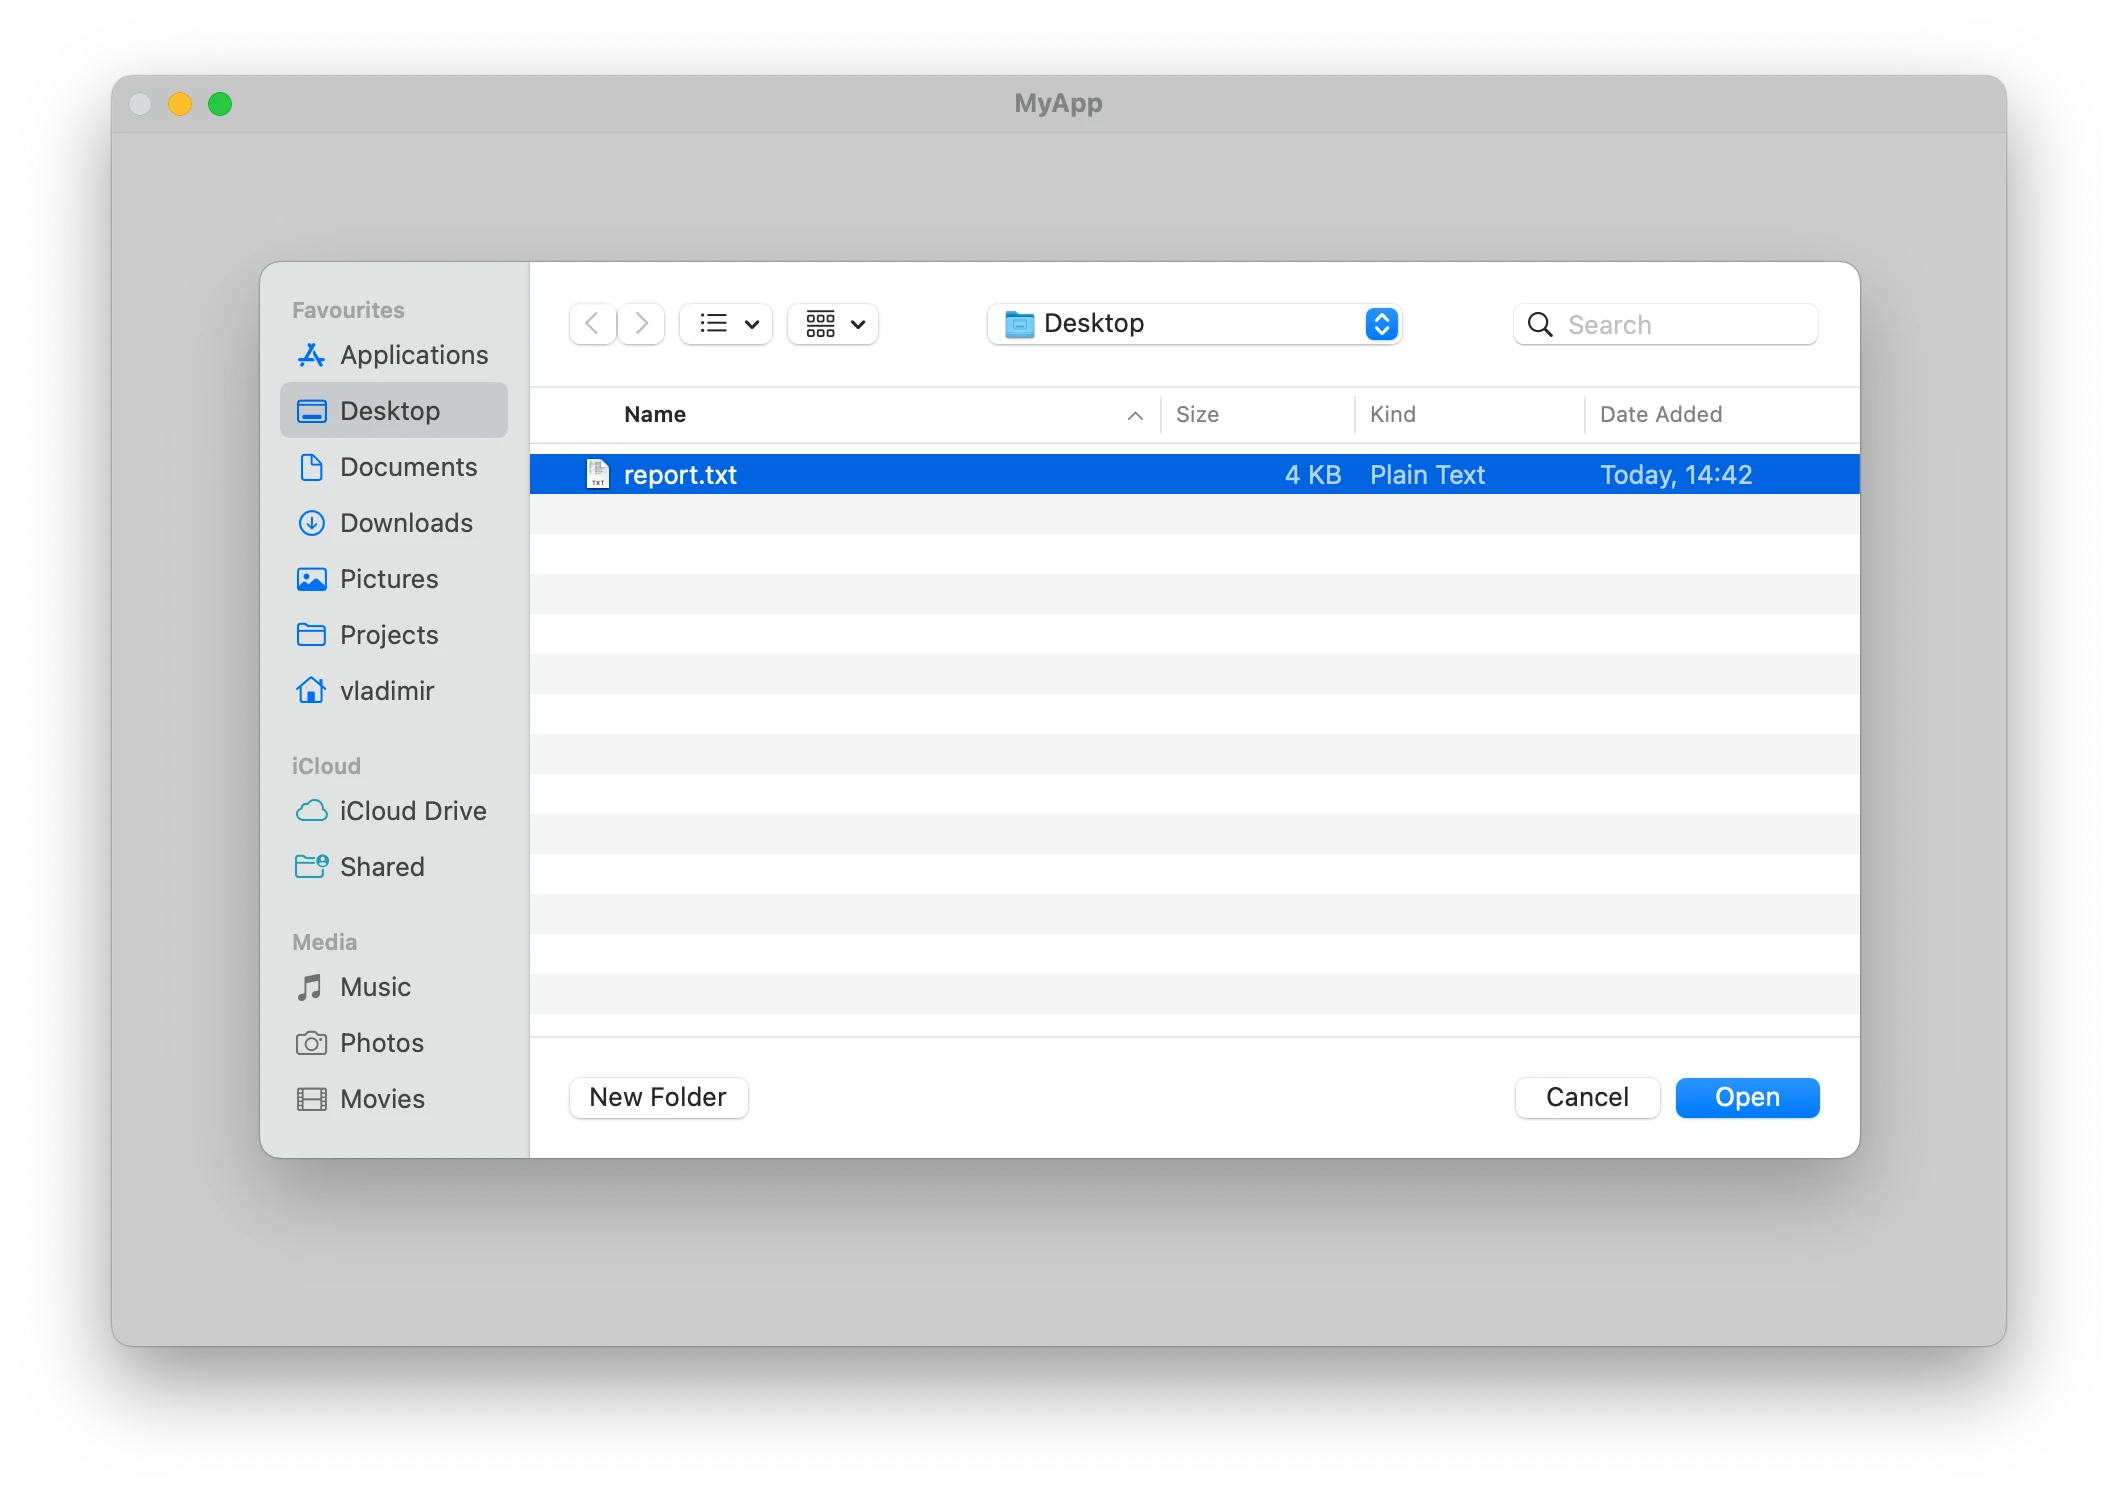
Task: Select the back navigation arrow
Action: pos(592,322)
